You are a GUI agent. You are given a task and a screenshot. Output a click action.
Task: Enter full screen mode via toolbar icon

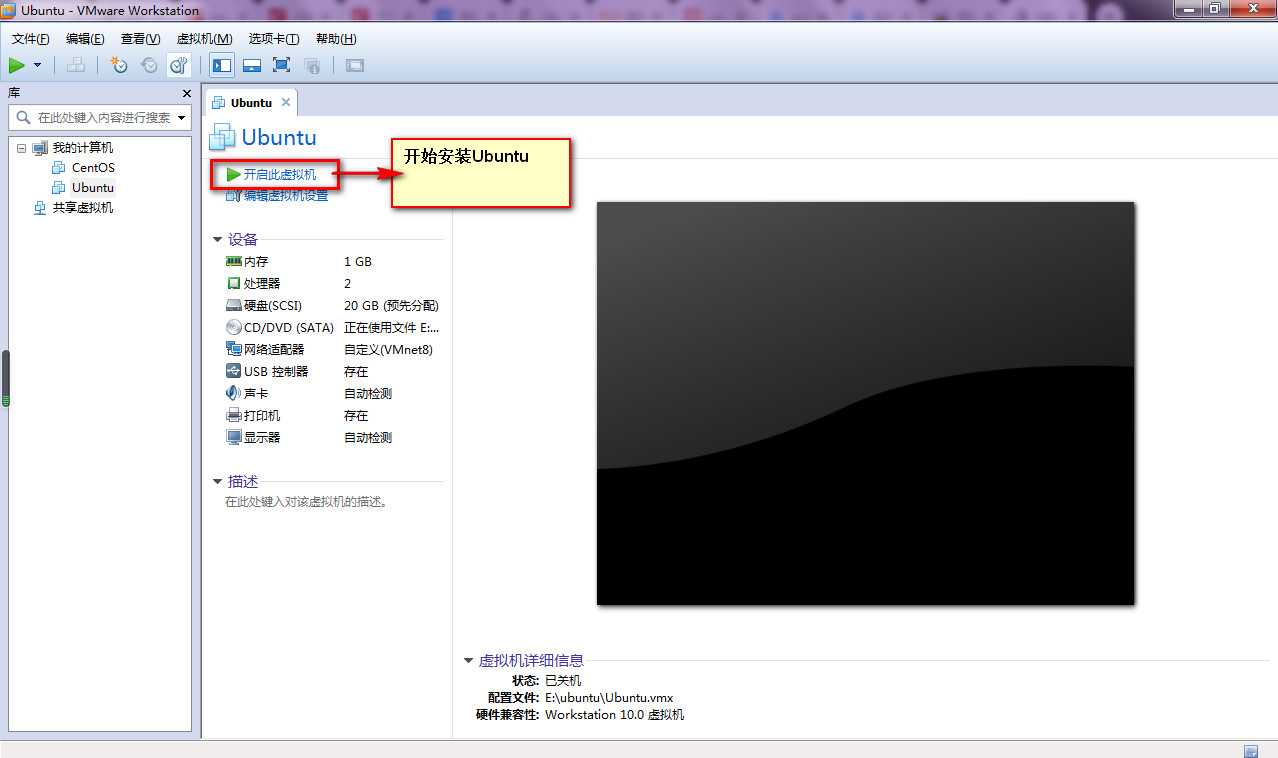[x=282, y=65]
